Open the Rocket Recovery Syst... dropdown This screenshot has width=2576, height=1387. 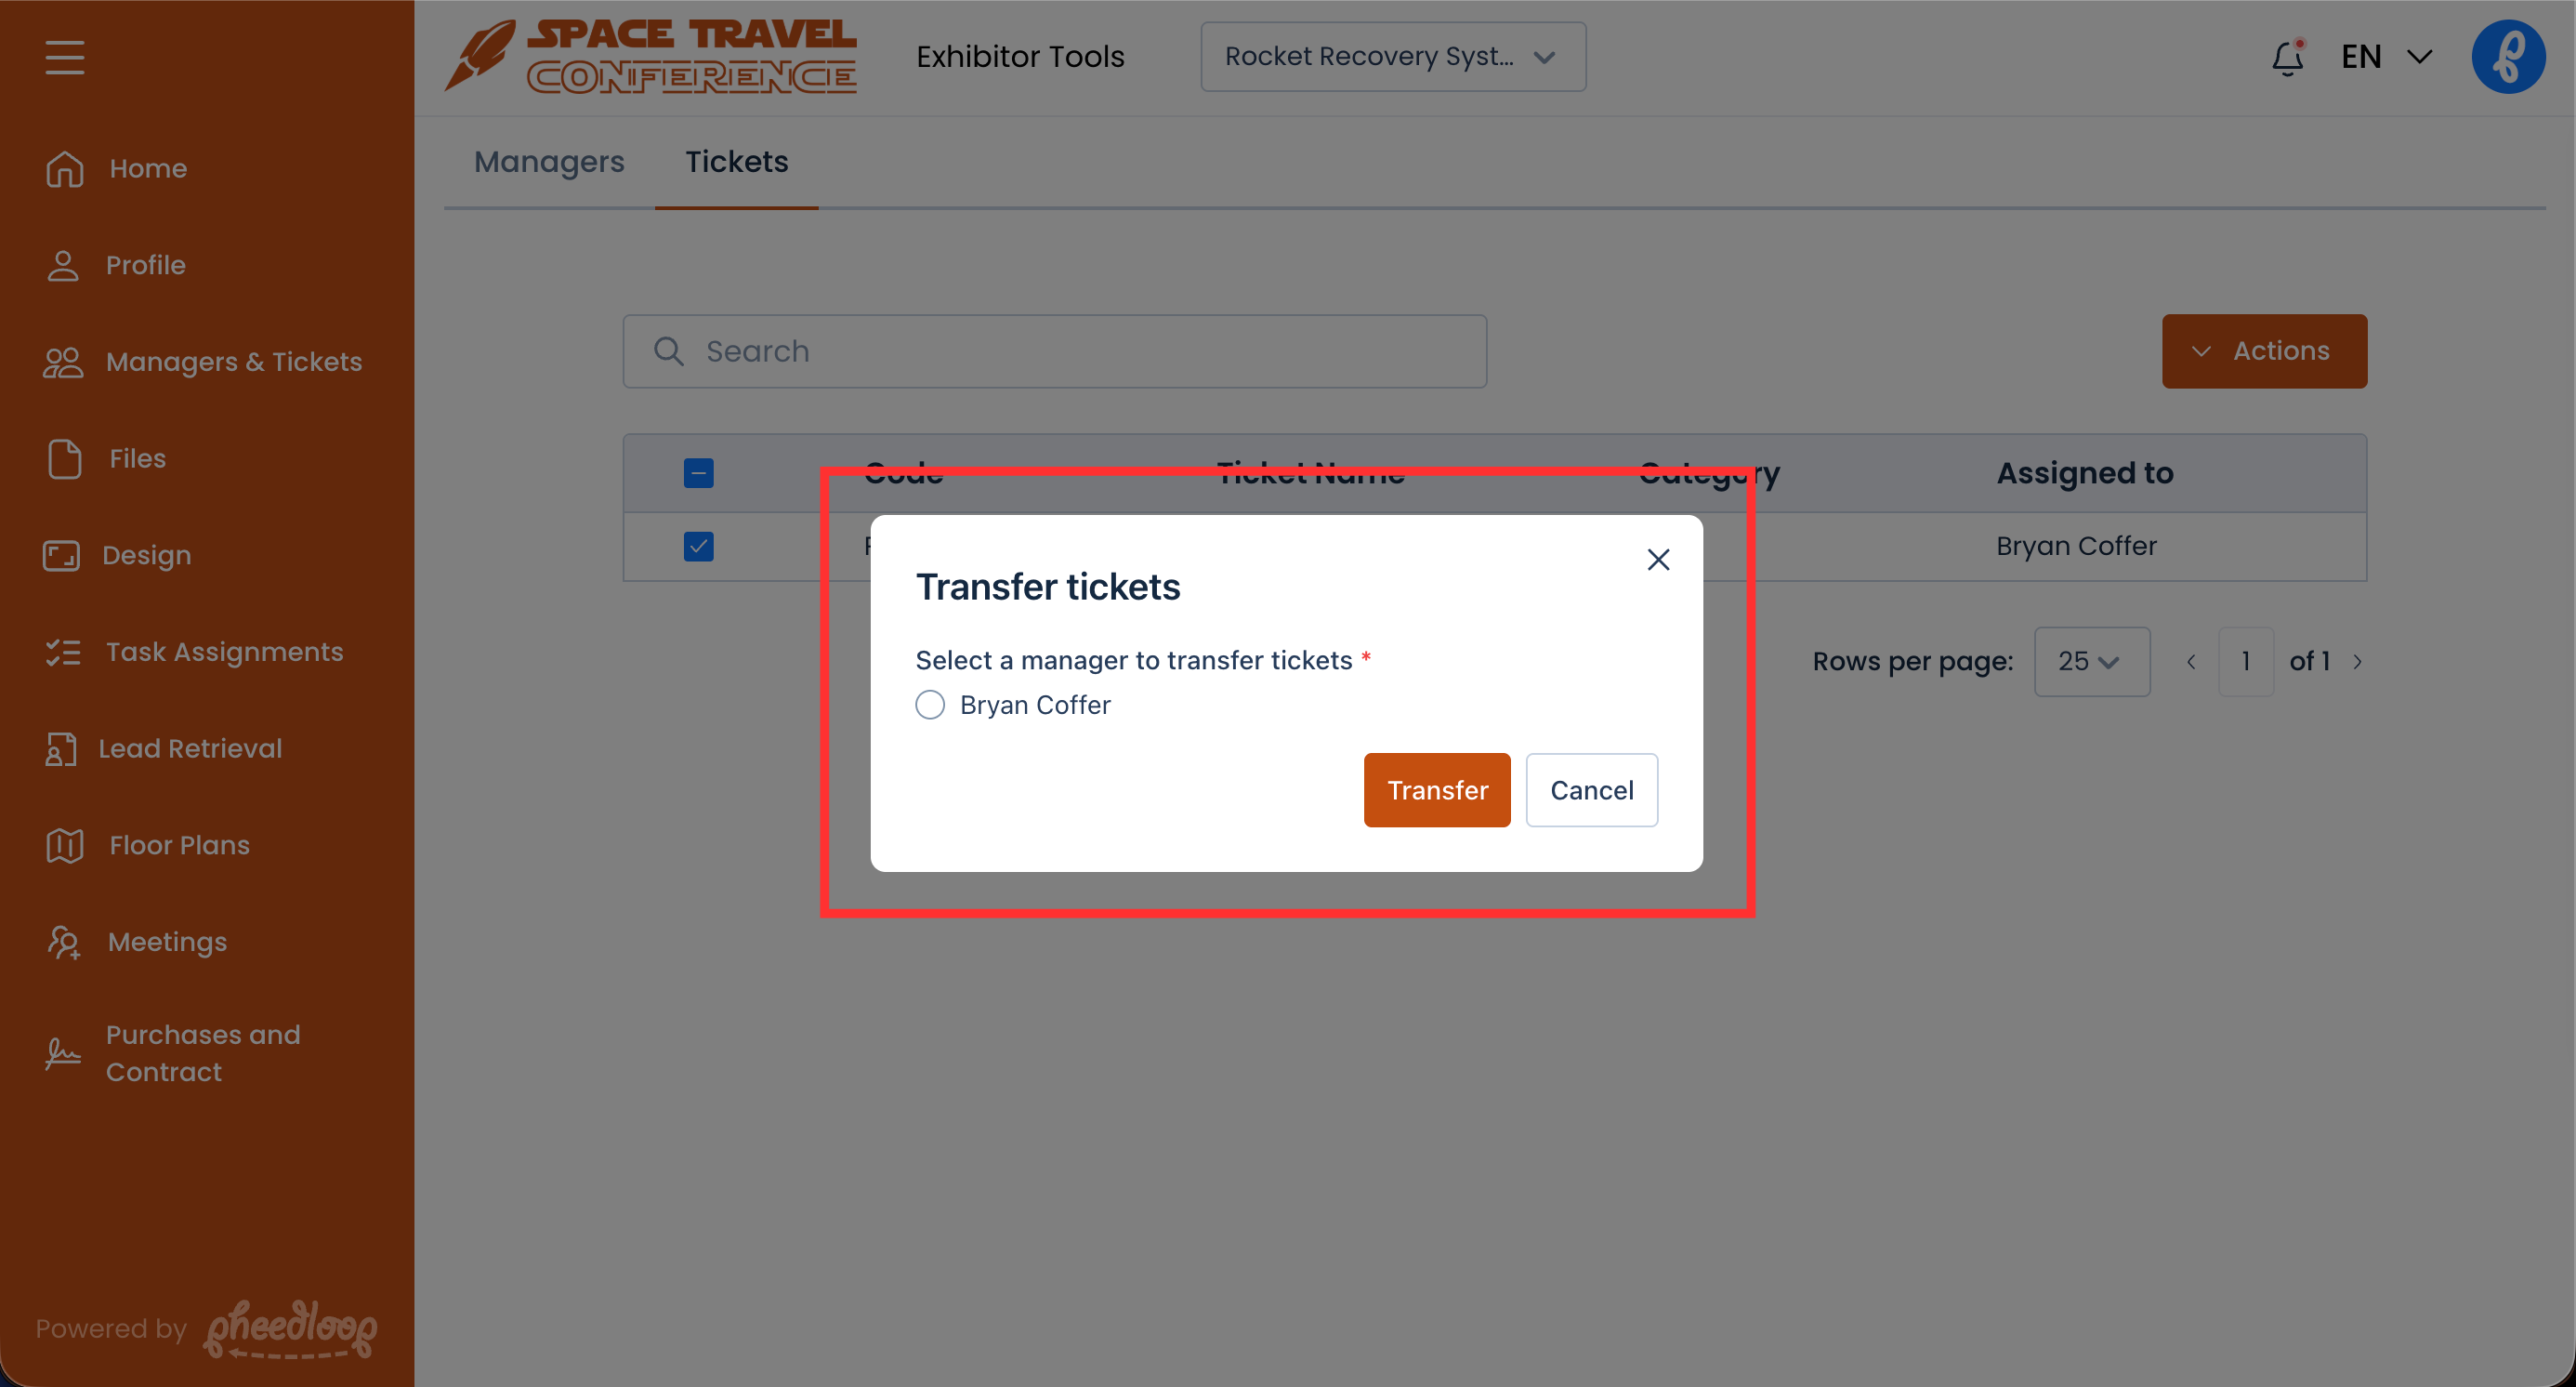1392,57
